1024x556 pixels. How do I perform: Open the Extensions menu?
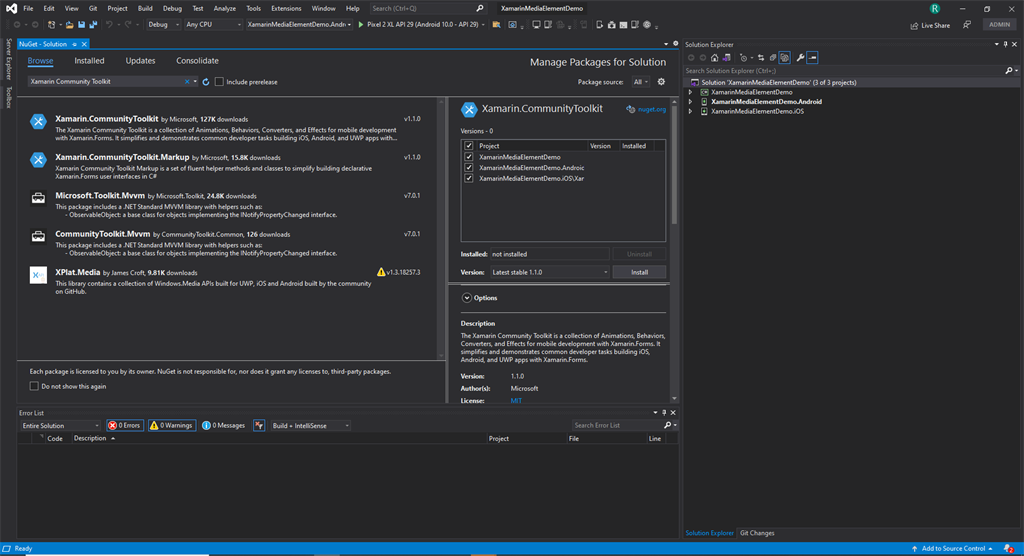[x=286, y=8]
